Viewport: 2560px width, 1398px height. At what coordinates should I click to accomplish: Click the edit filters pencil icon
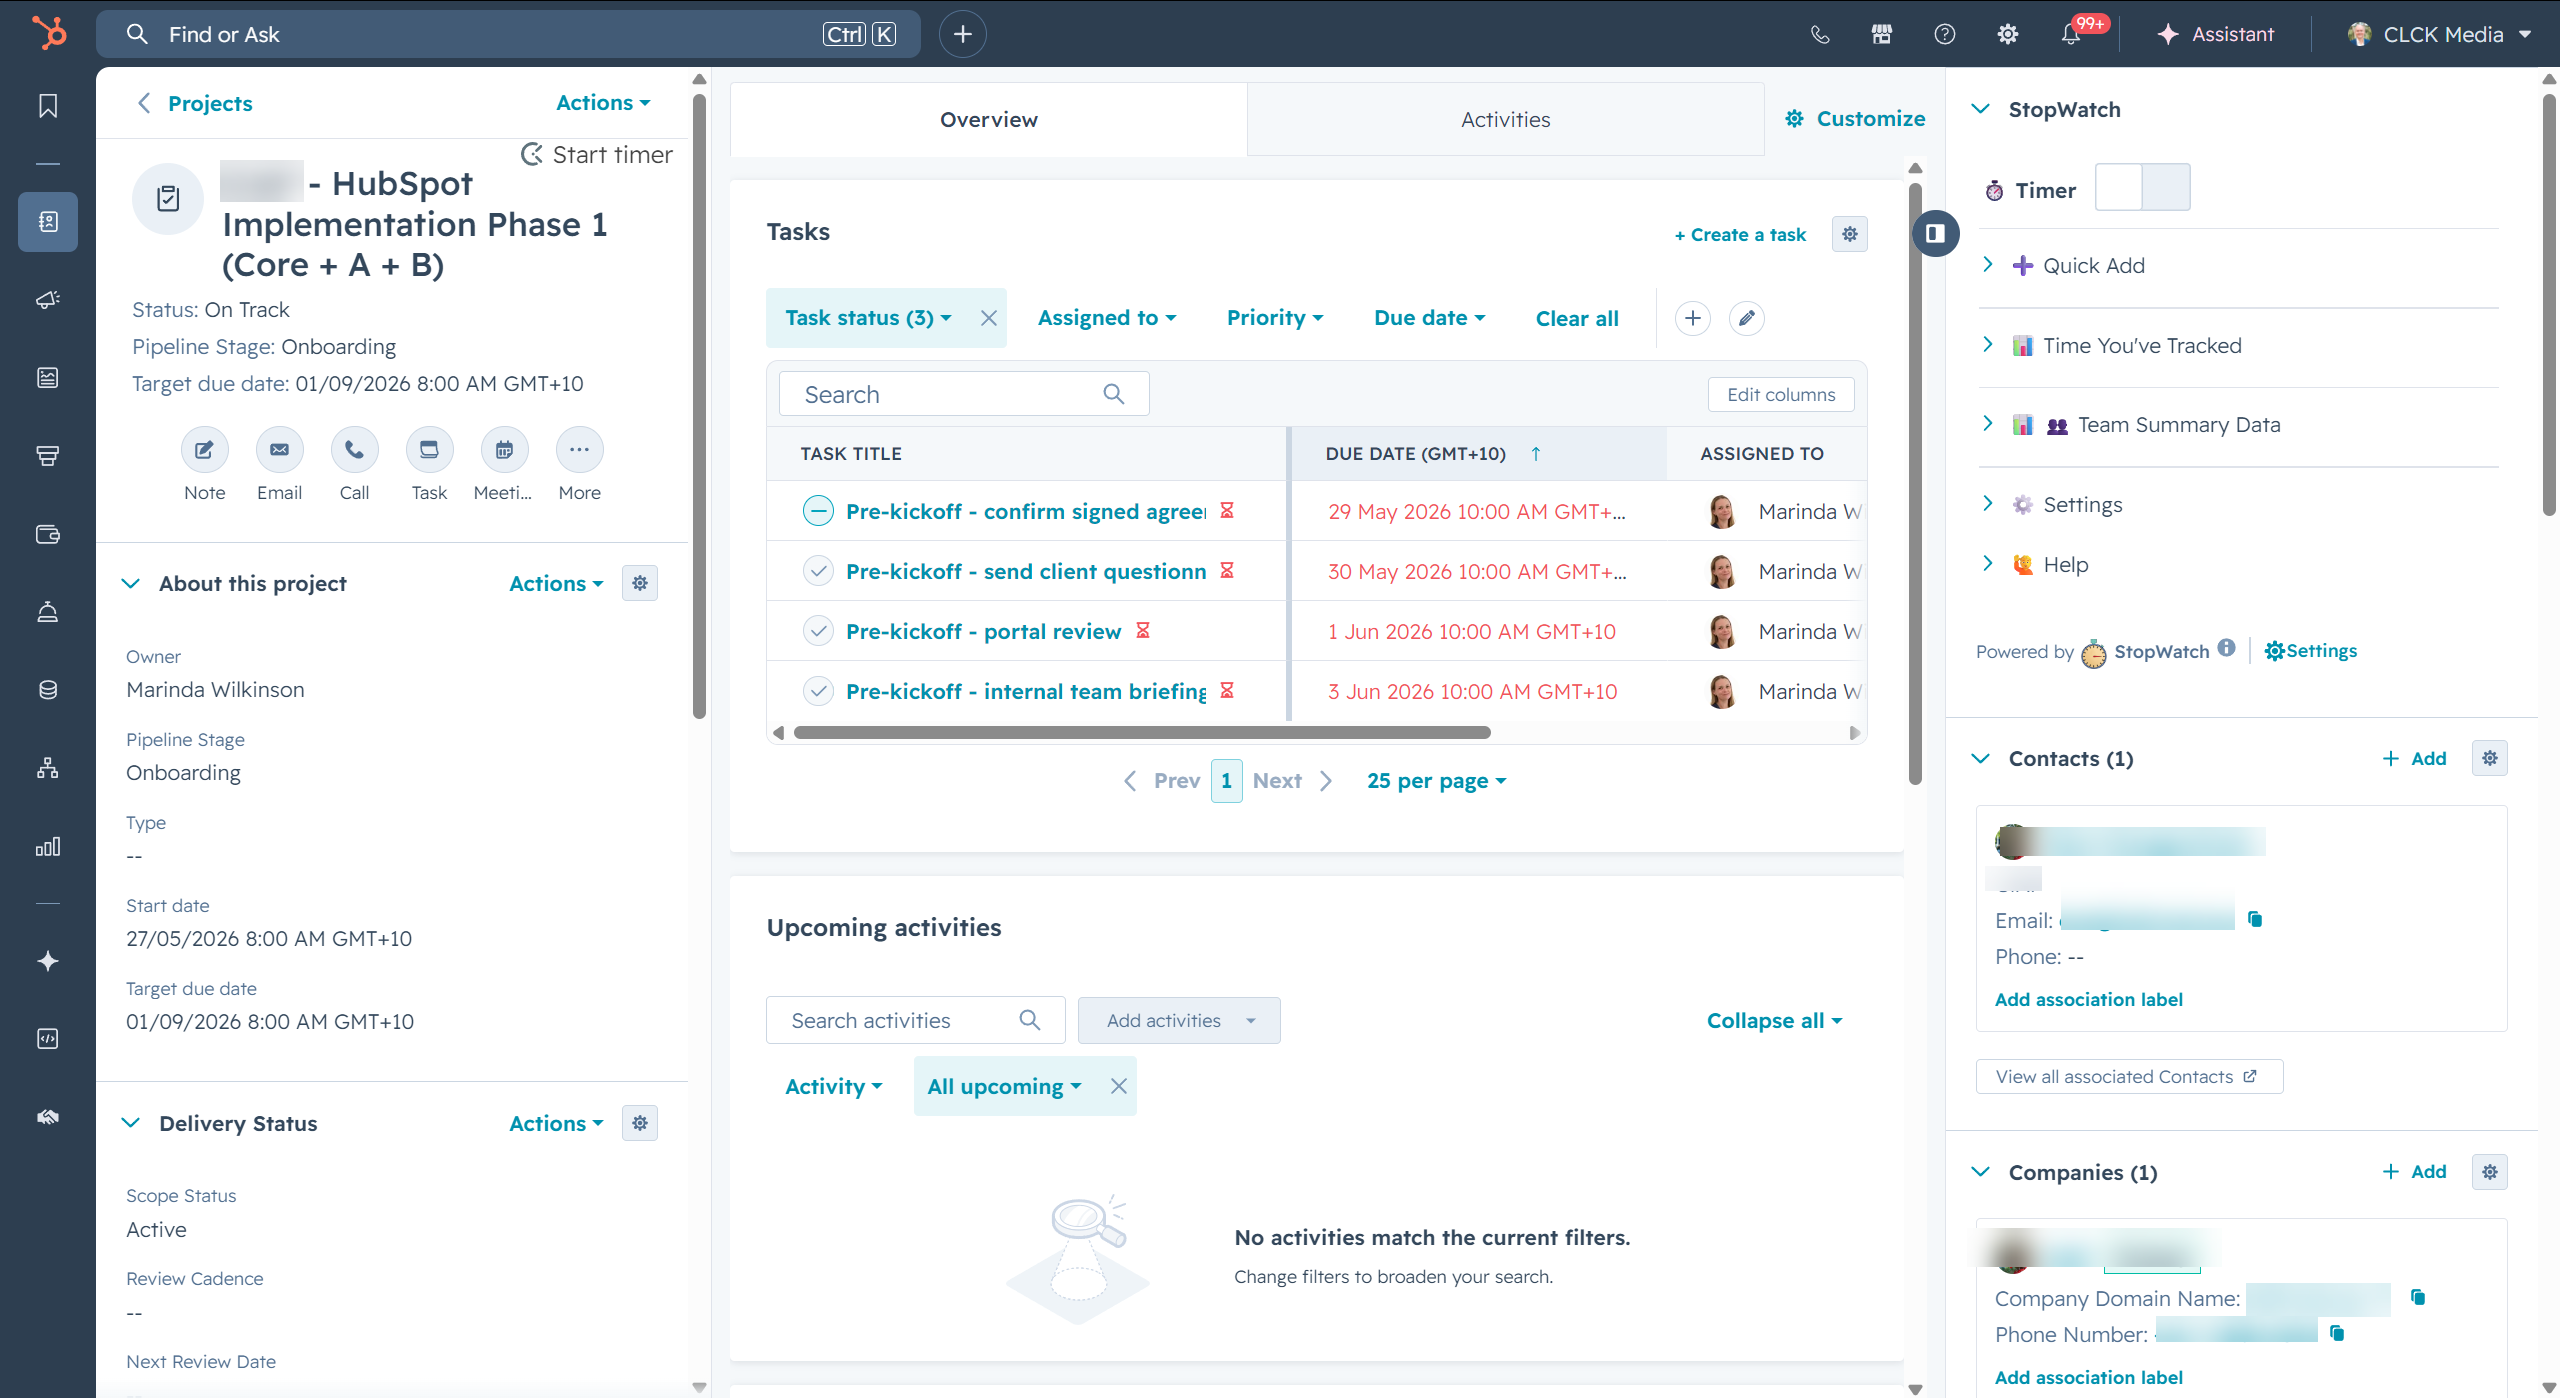tap(1746, 318)
